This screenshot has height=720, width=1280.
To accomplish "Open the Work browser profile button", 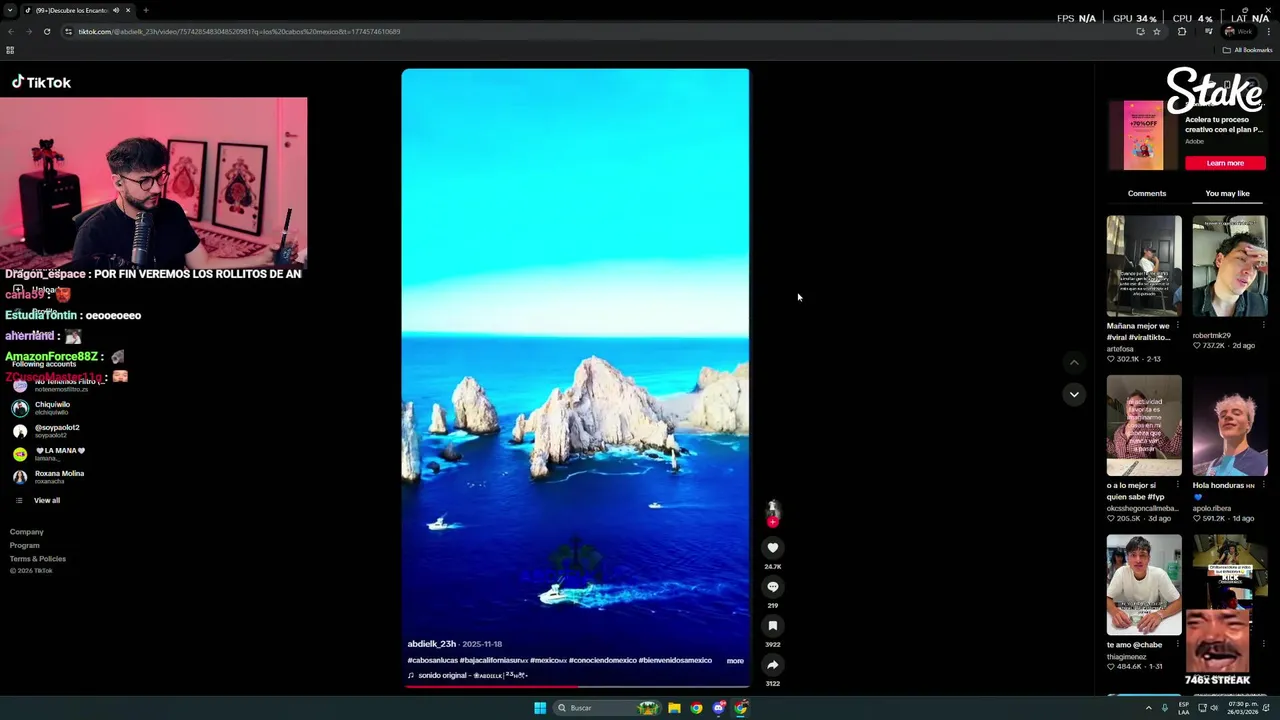I will click(1238, 32).
